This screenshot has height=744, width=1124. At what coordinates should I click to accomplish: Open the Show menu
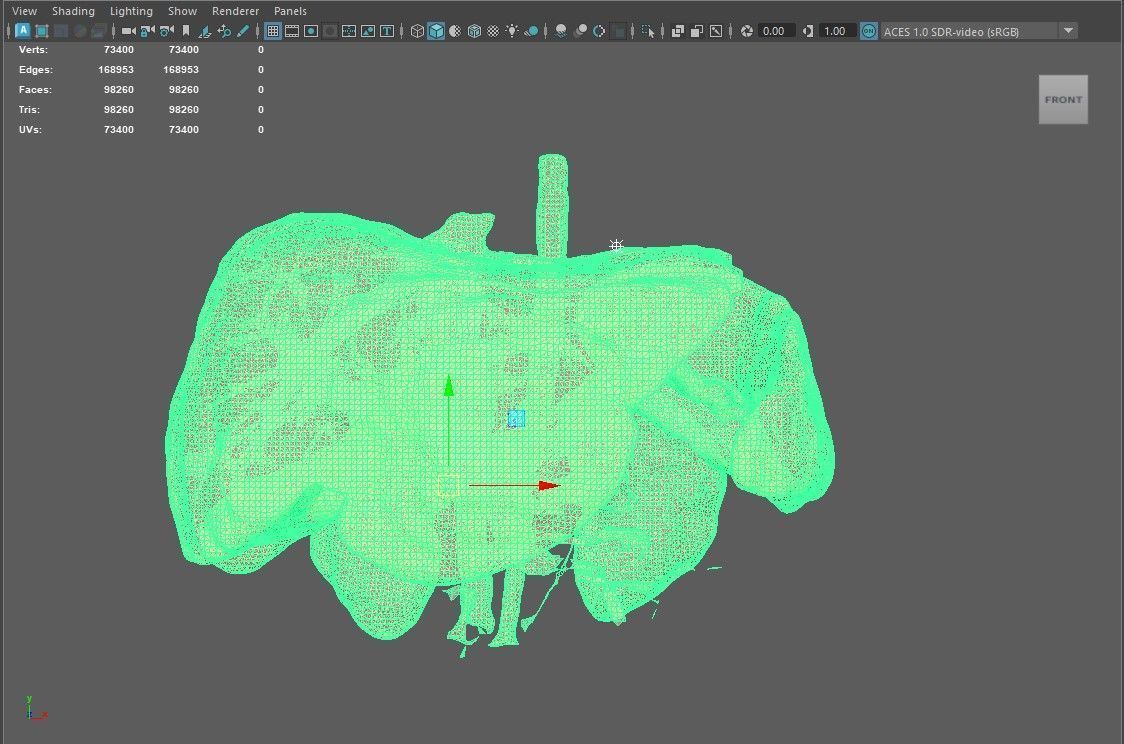click(x=182, y=11)
